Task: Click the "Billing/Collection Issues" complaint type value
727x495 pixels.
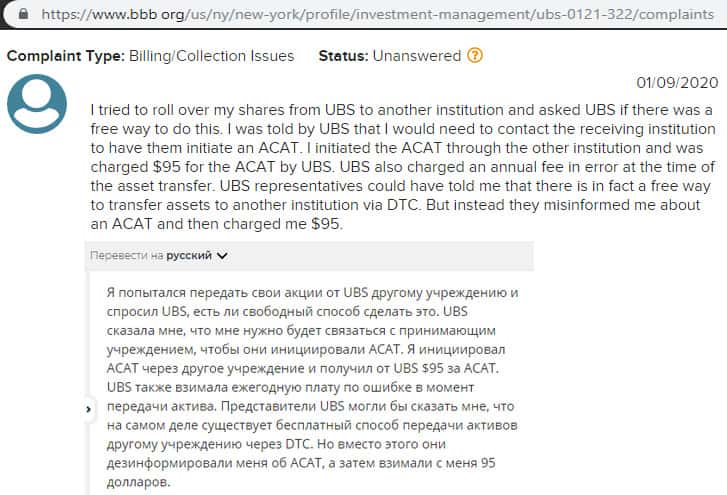Action: coord(210,56)
